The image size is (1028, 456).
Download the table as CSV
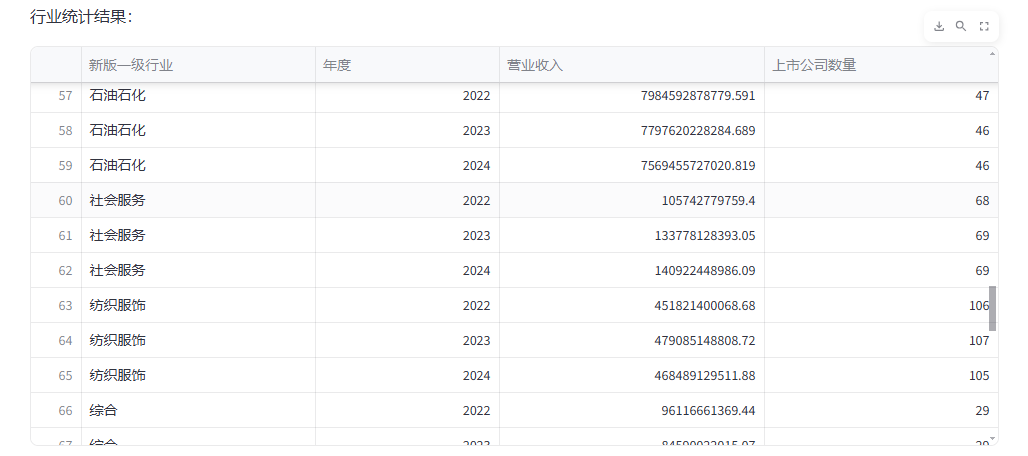[939, 26]
